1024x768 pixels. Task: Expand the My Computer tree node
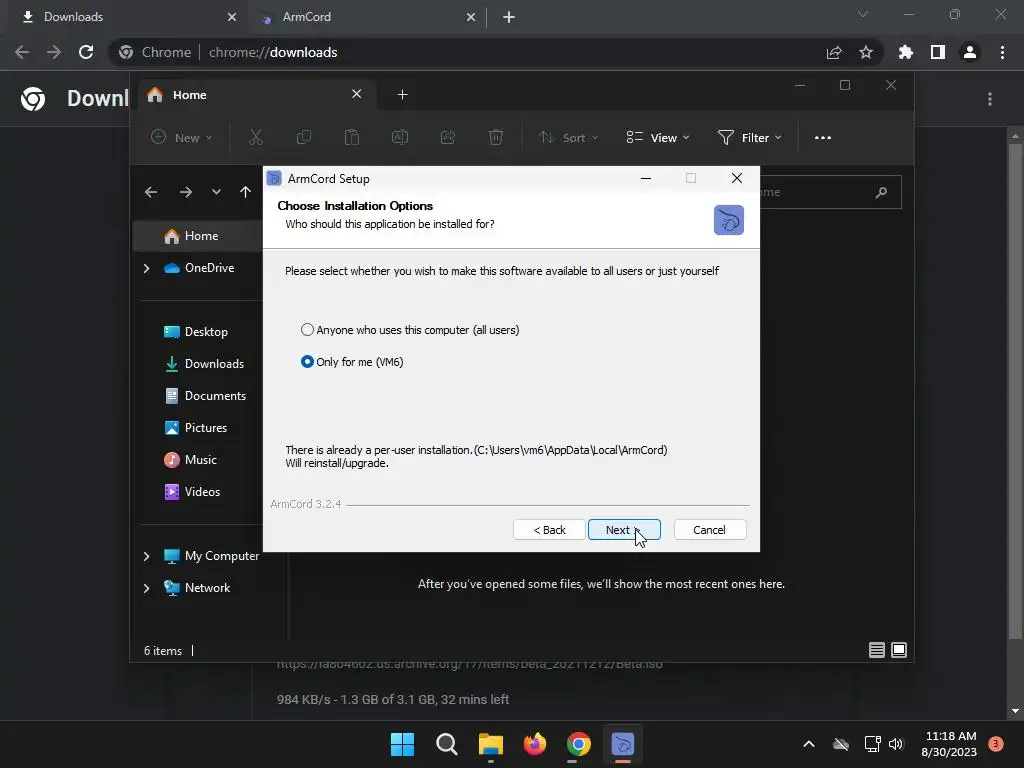coord(146,556)
